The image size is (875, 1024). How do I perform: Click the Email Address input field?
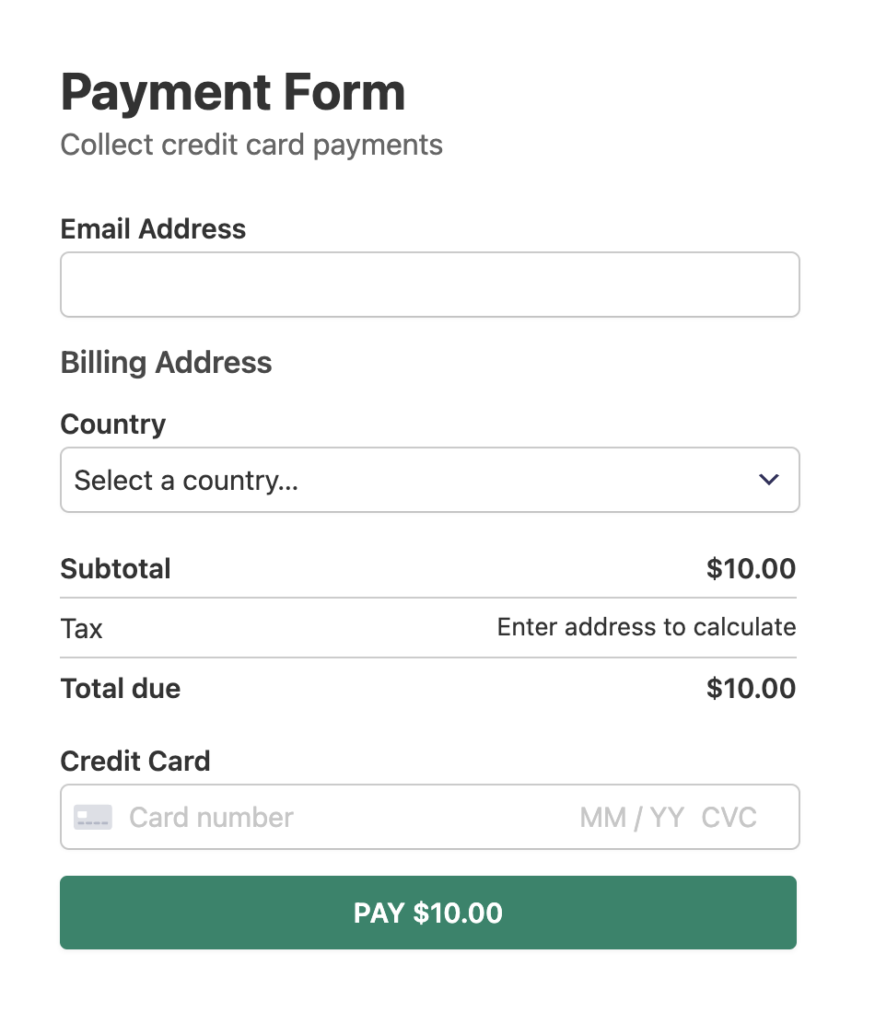[430, 284]
